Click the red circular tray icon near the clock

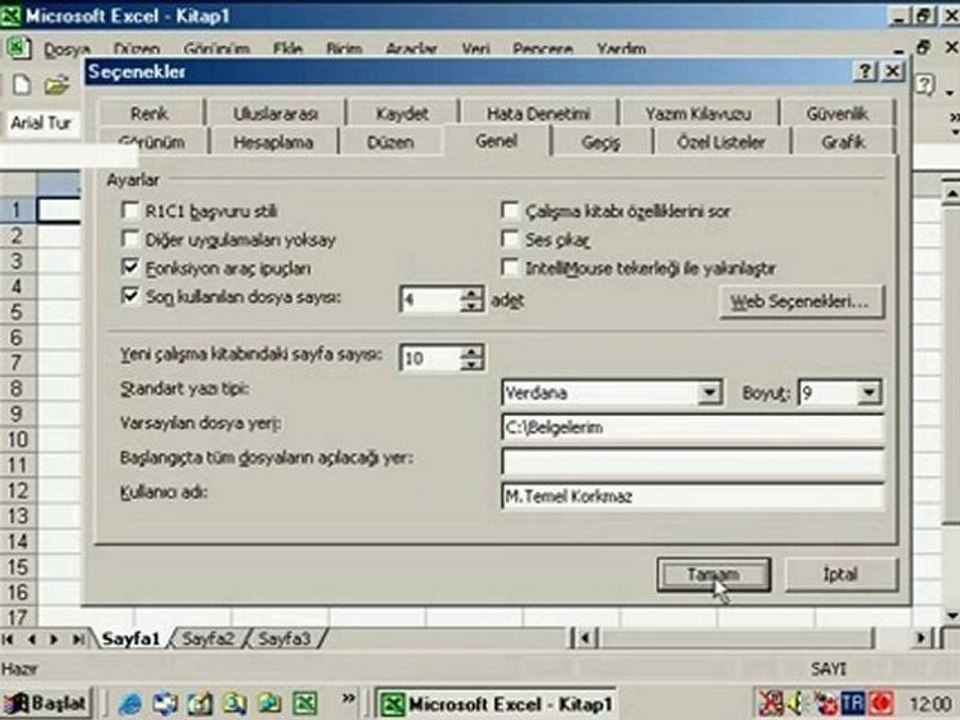(882, 703)
